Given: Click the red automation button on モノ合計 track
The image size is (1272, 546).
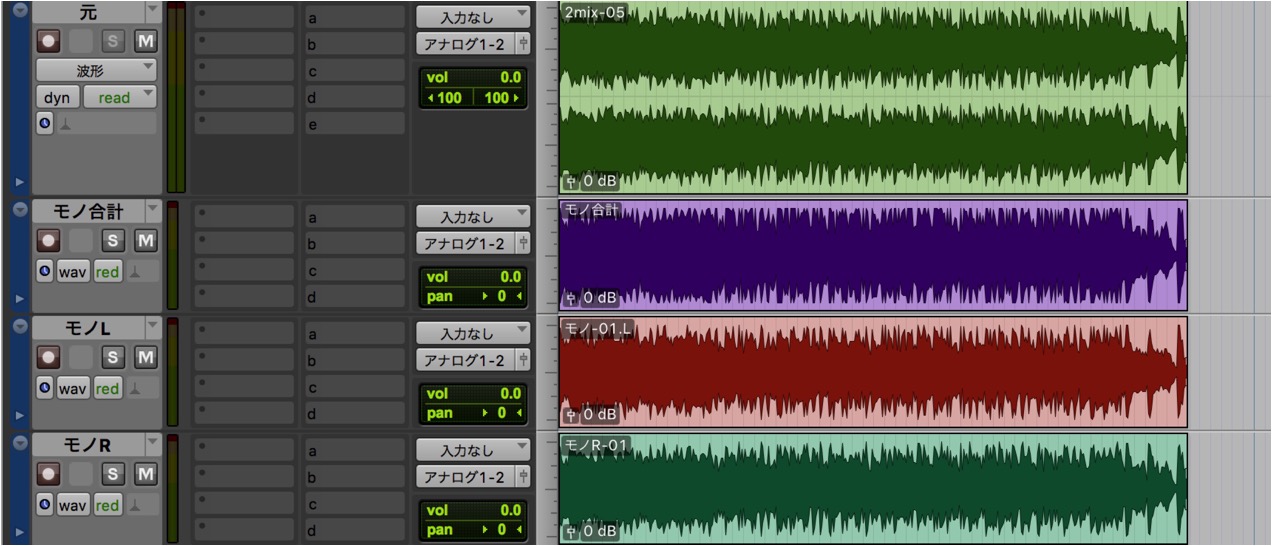Looking at the screenshot, I should click(107, 271).
